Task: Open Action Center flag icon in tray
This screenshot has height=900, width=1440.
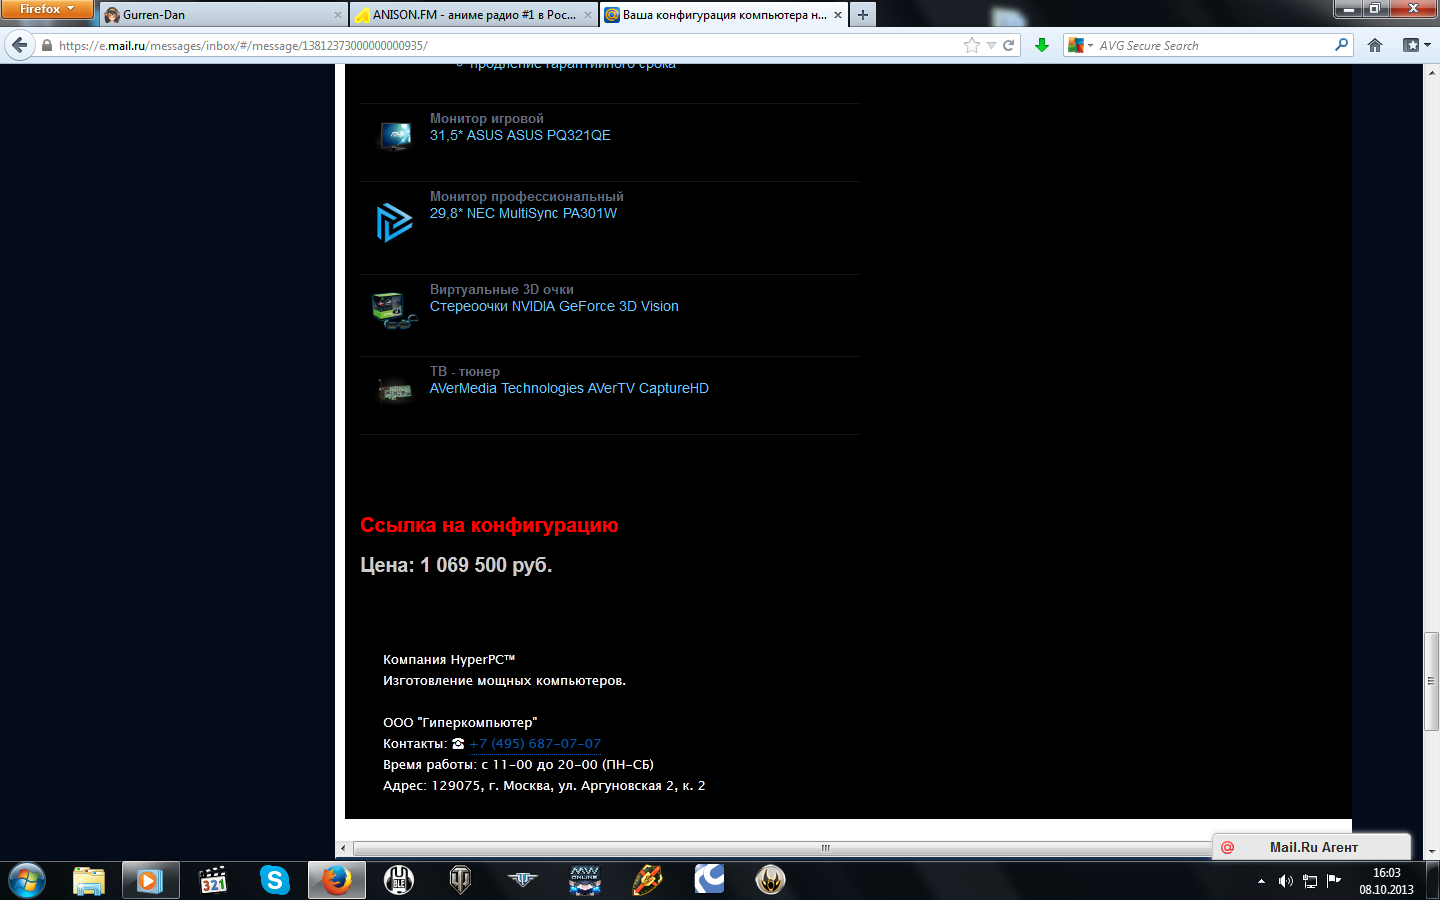Action: click(1334, 881)
